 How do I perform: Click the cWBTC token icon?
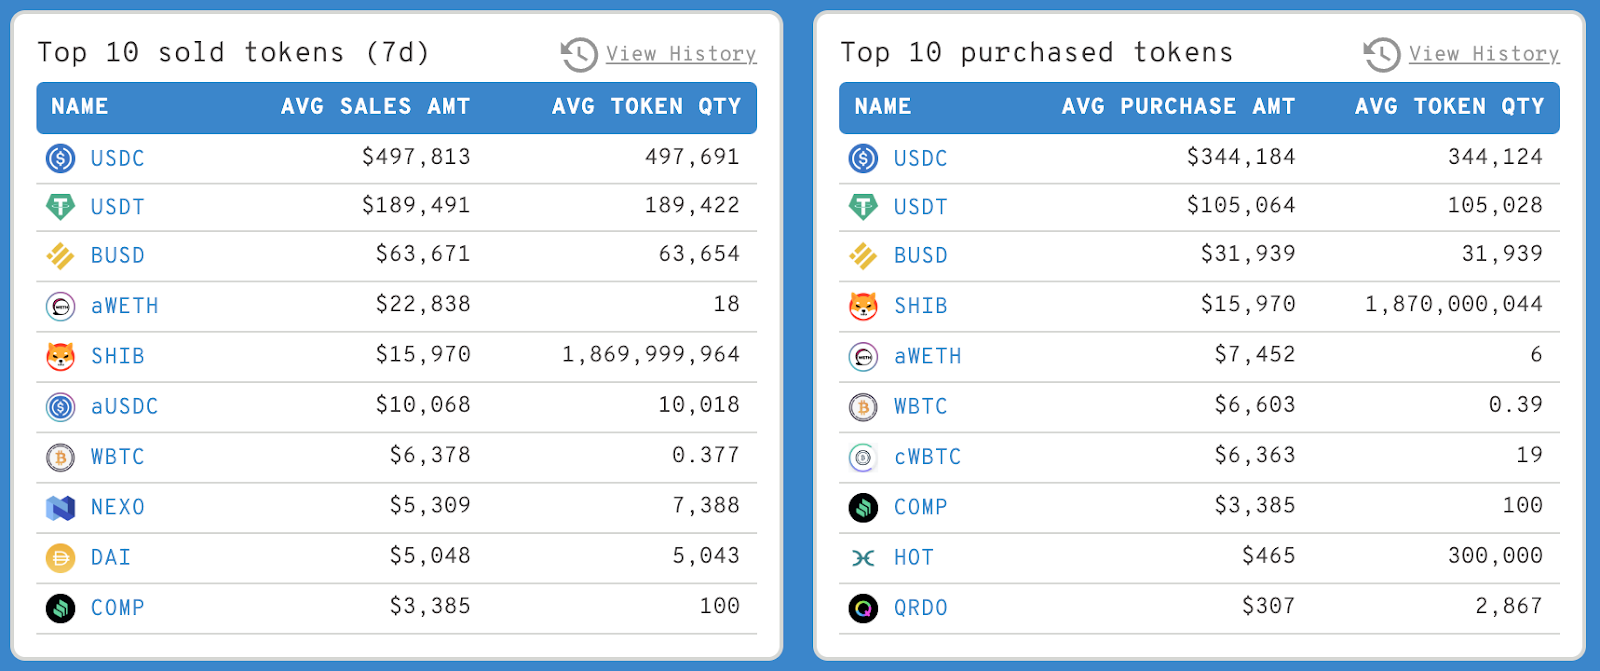863,457
